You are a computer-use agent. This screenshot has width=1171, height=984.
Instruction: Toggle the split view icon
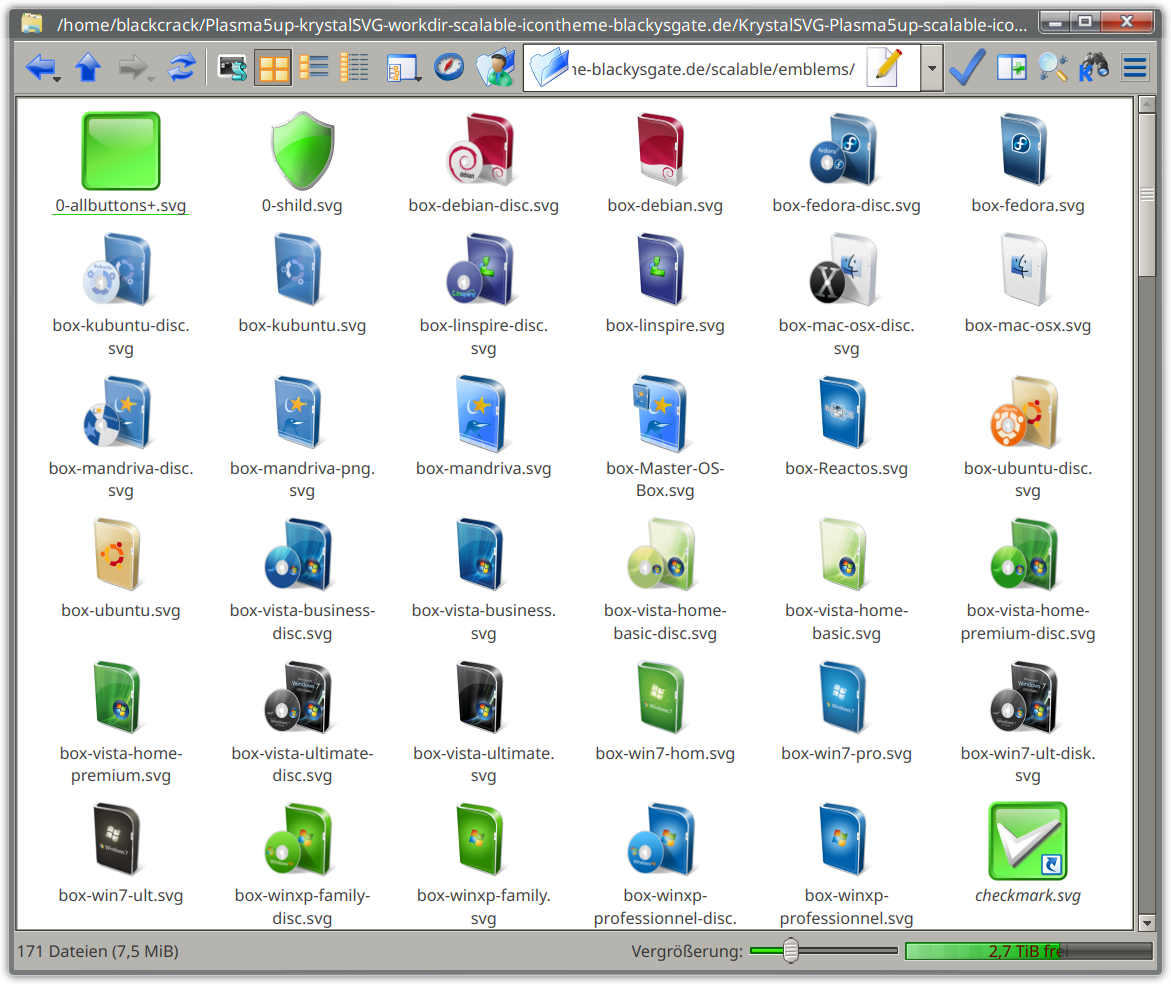(1012, 68)
